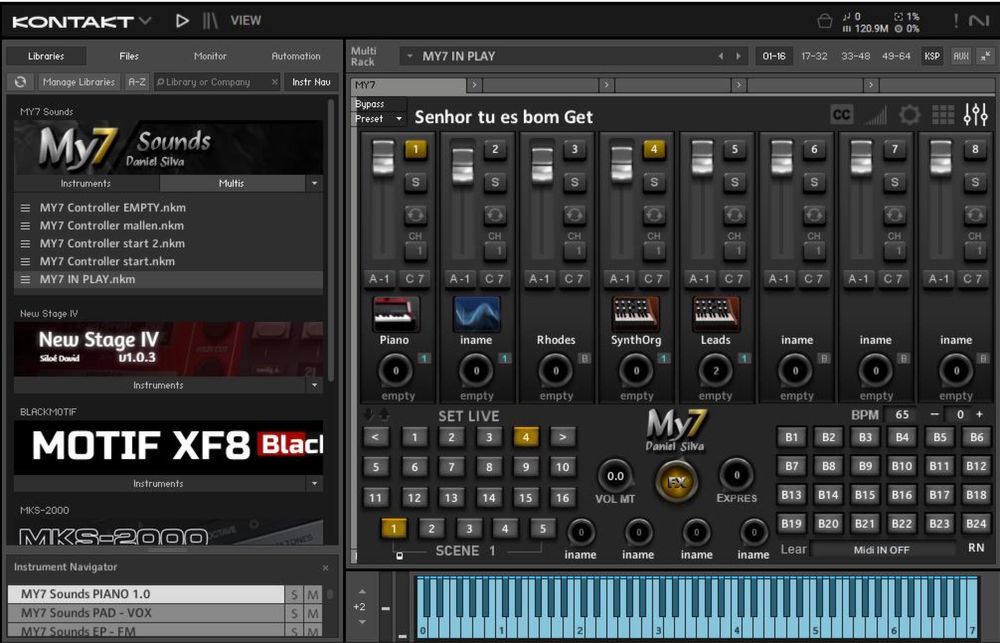Viewport: 1000px width, 643px height.
Task: Click loop icon on channel 4 strip
Action: (654, 215)
